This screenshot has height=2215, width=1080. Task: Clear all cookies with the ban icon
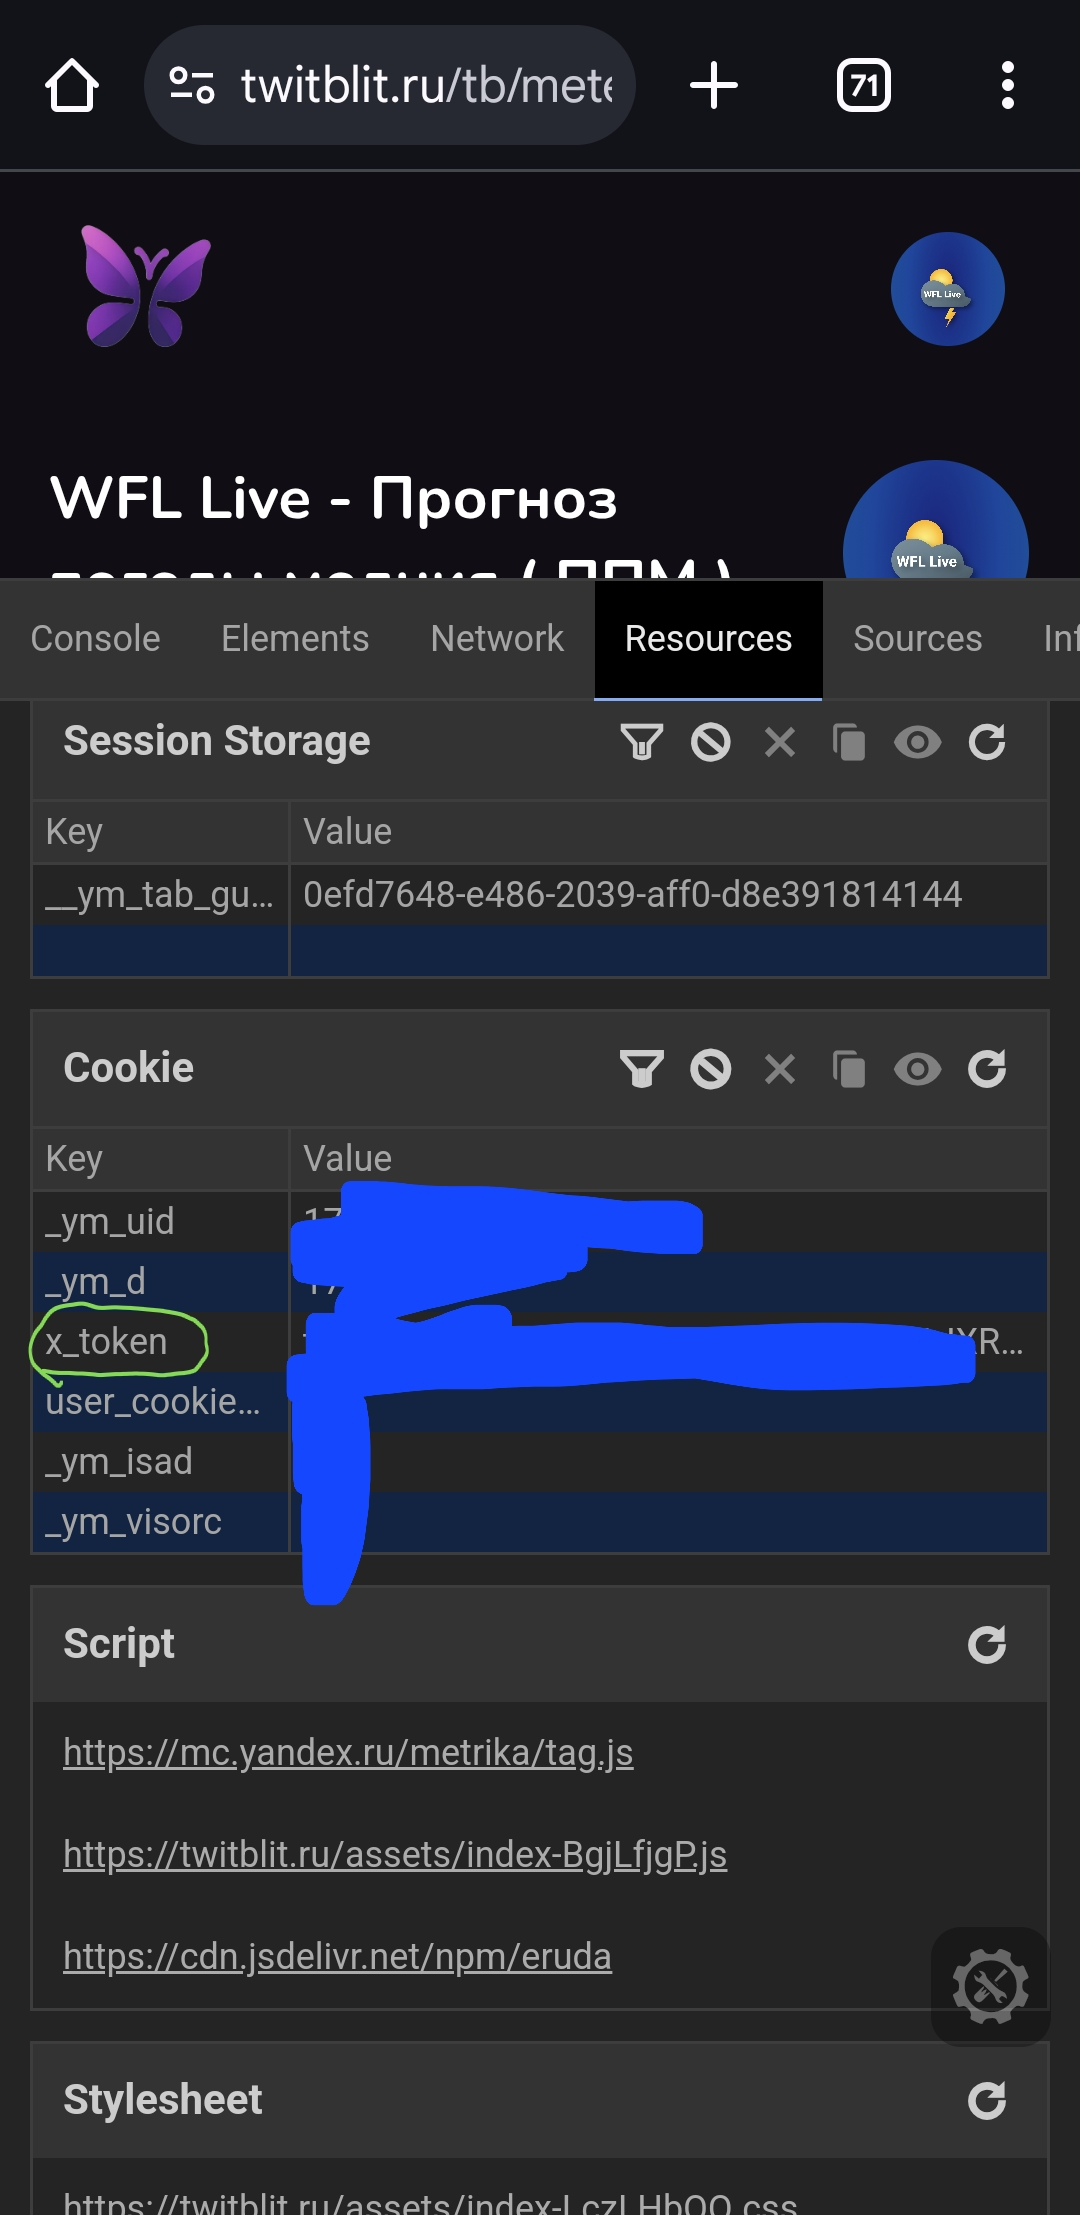click(x=711, y=1069)
